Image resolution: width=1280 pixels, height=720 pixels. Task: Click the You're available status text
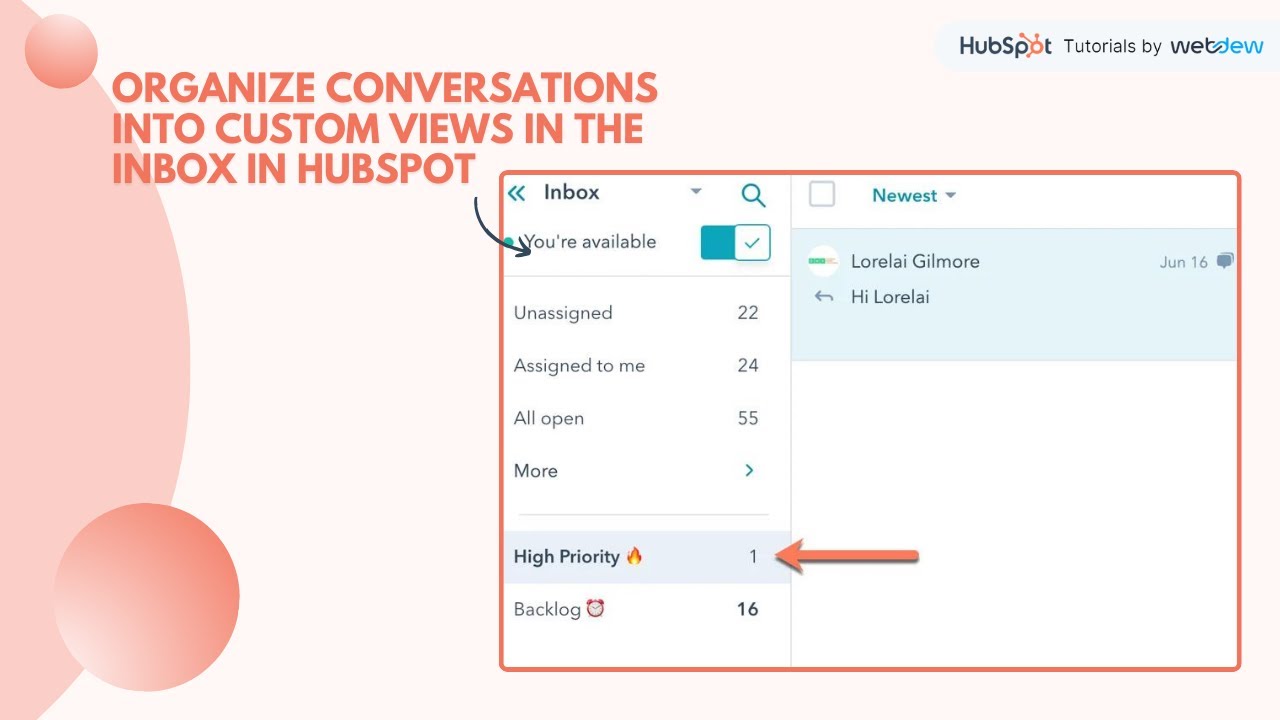pos(590,242)
